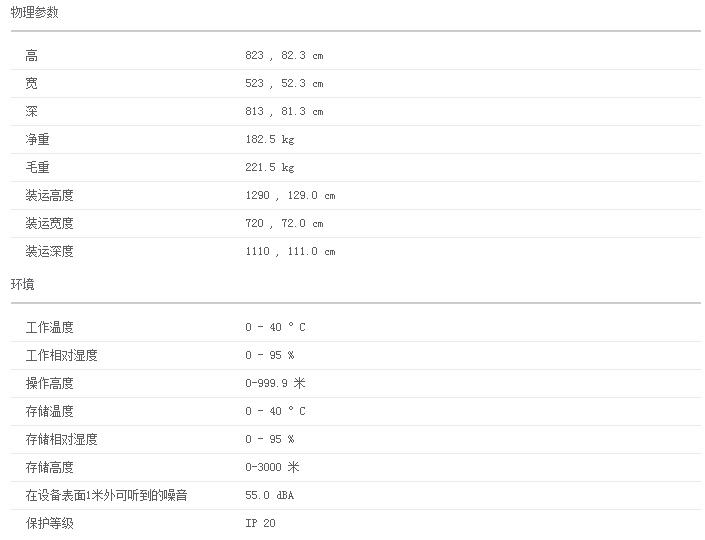The width and height of the screenshot is (705, 540).
Task: Click the shipping depth value 1110, 111.0 cm
Action: point(290,252)
